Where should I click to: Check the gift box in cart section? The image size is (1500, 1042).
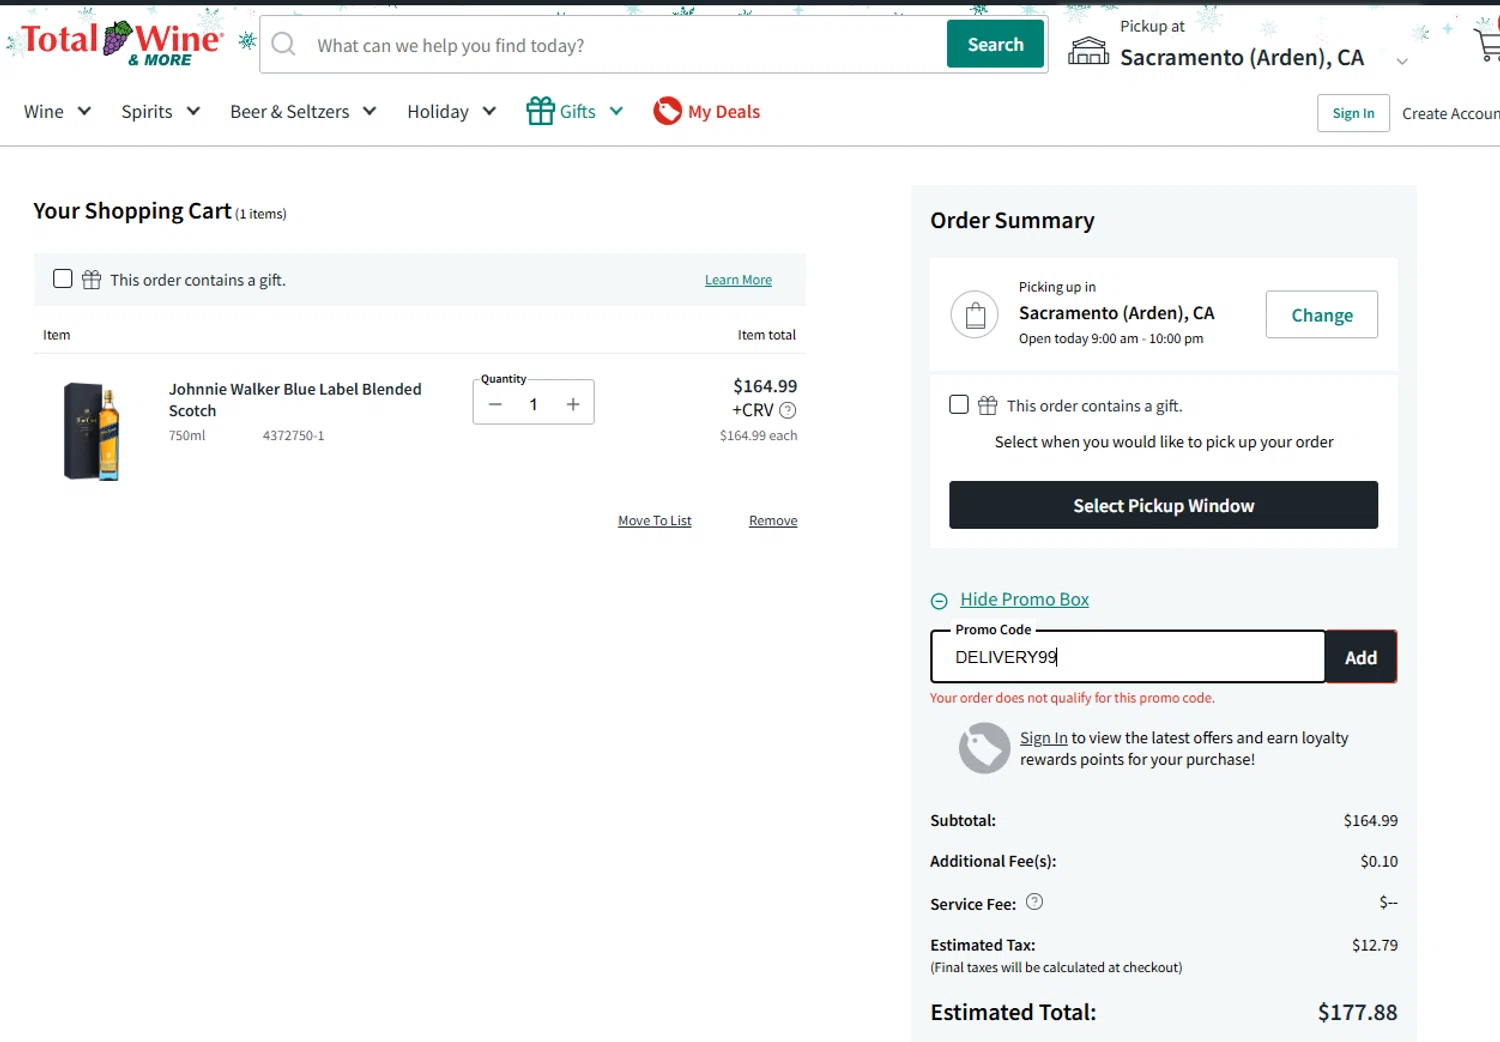(63, 279)
